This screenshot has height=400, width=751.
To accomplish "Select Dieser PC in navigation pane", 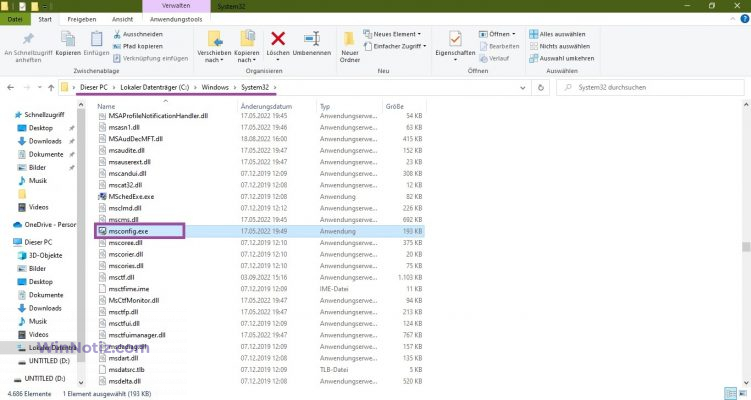I will pos(33,242).
